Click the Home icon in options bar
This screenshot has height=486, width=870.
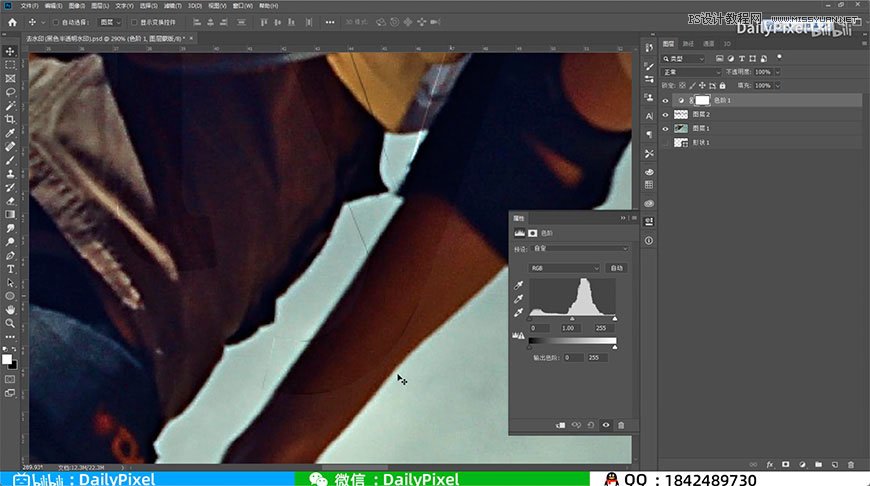[x=12, y=22]
